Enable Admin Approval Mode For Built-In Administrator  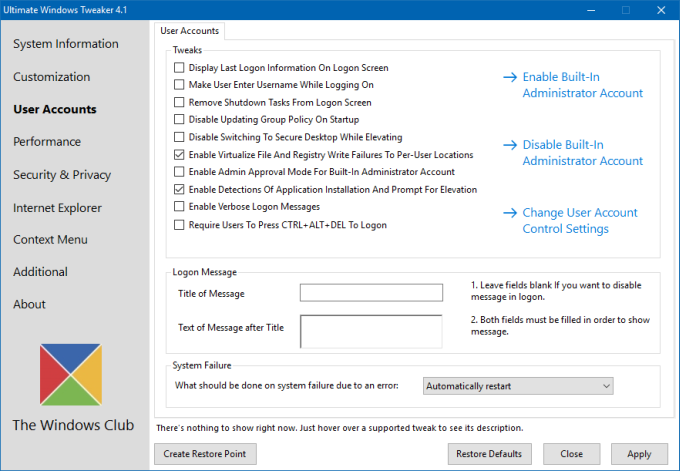tap(179, 172)
